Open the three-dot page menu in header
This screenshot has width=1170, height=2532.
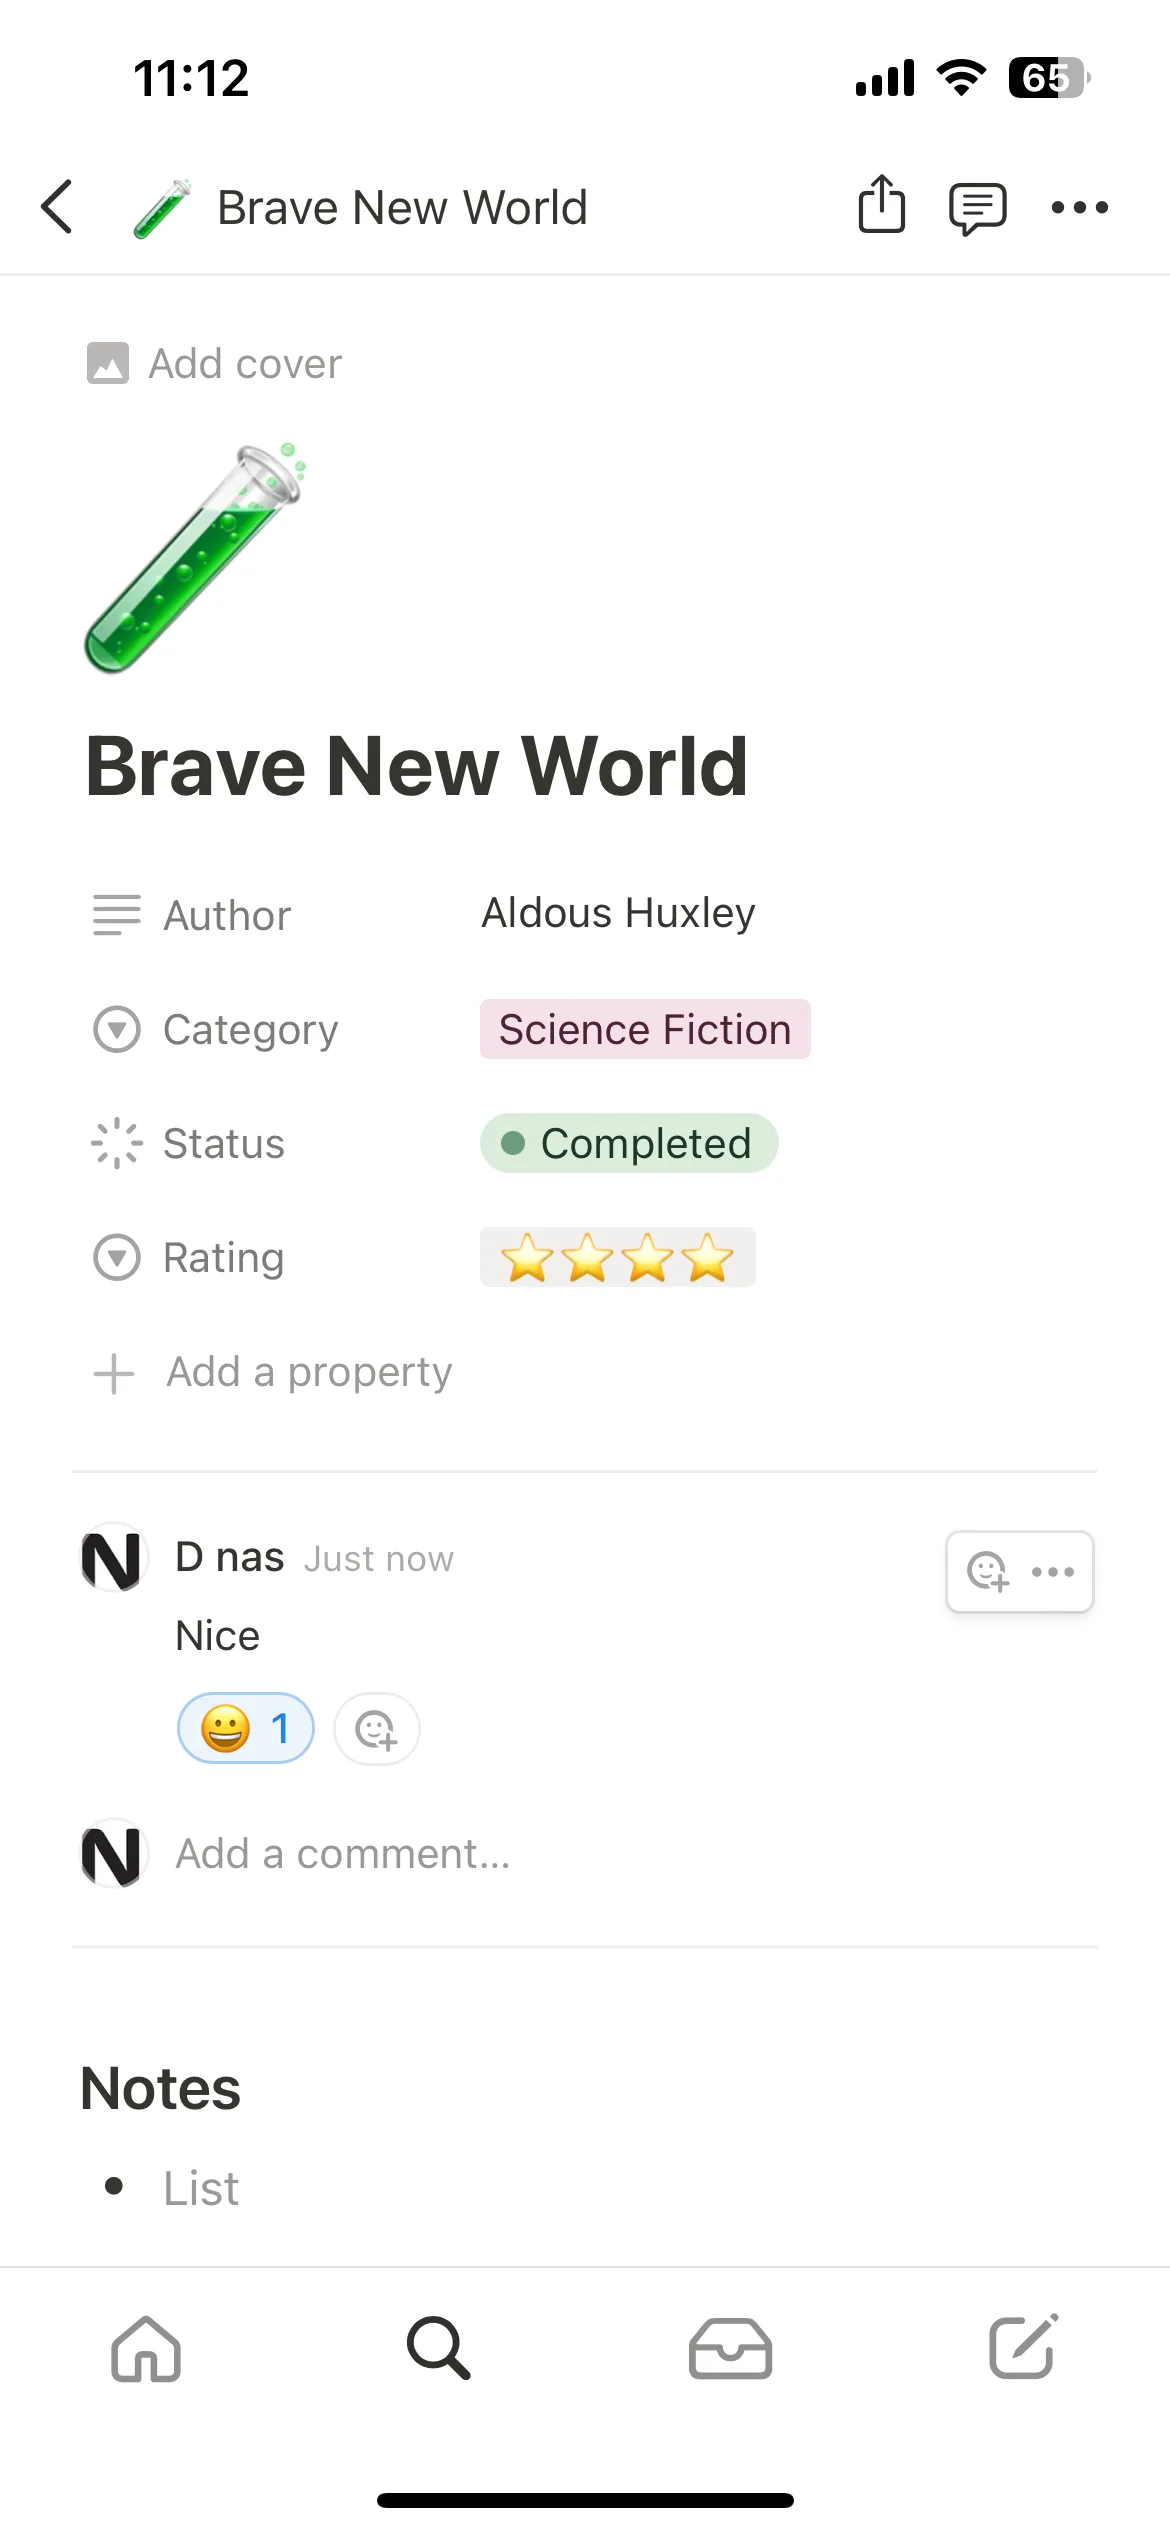pyautogui.click(x=1080, y=208)
